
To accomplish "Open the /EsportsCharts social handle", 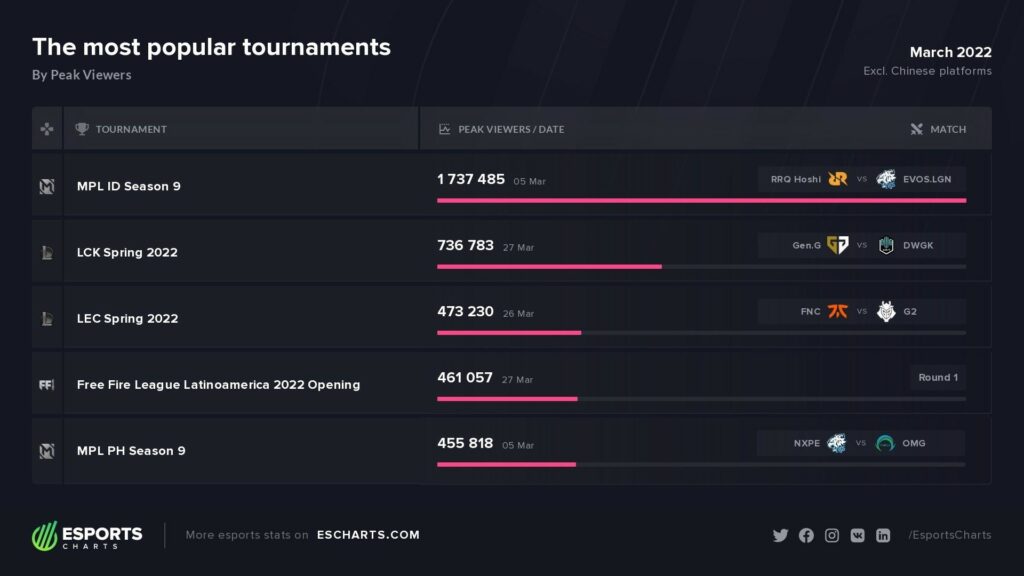I will (950, 535).
